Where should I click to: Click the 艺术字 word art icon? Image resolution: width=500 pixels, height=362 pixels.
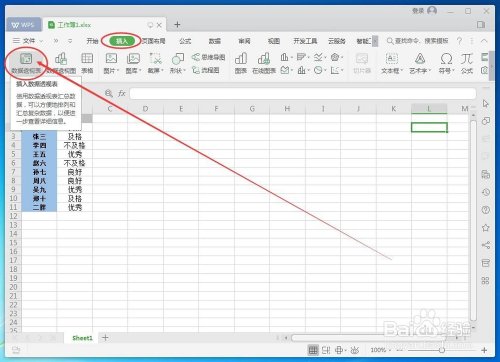(420, 59)
